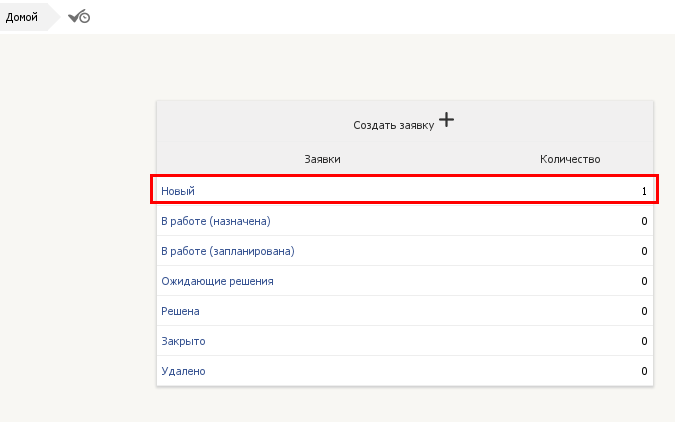Viewport: 675px width, 422px height.
Task: Go to Домой breadcrumb
Action: 22,17
